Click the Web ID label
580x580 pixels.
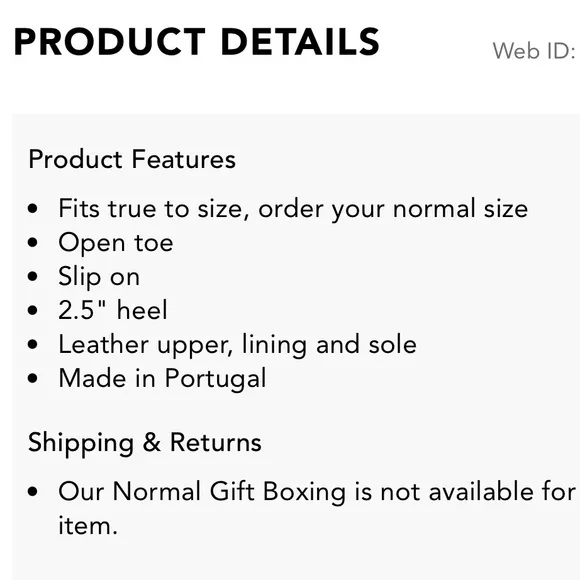pyautogui.click(x=534, y=51)
